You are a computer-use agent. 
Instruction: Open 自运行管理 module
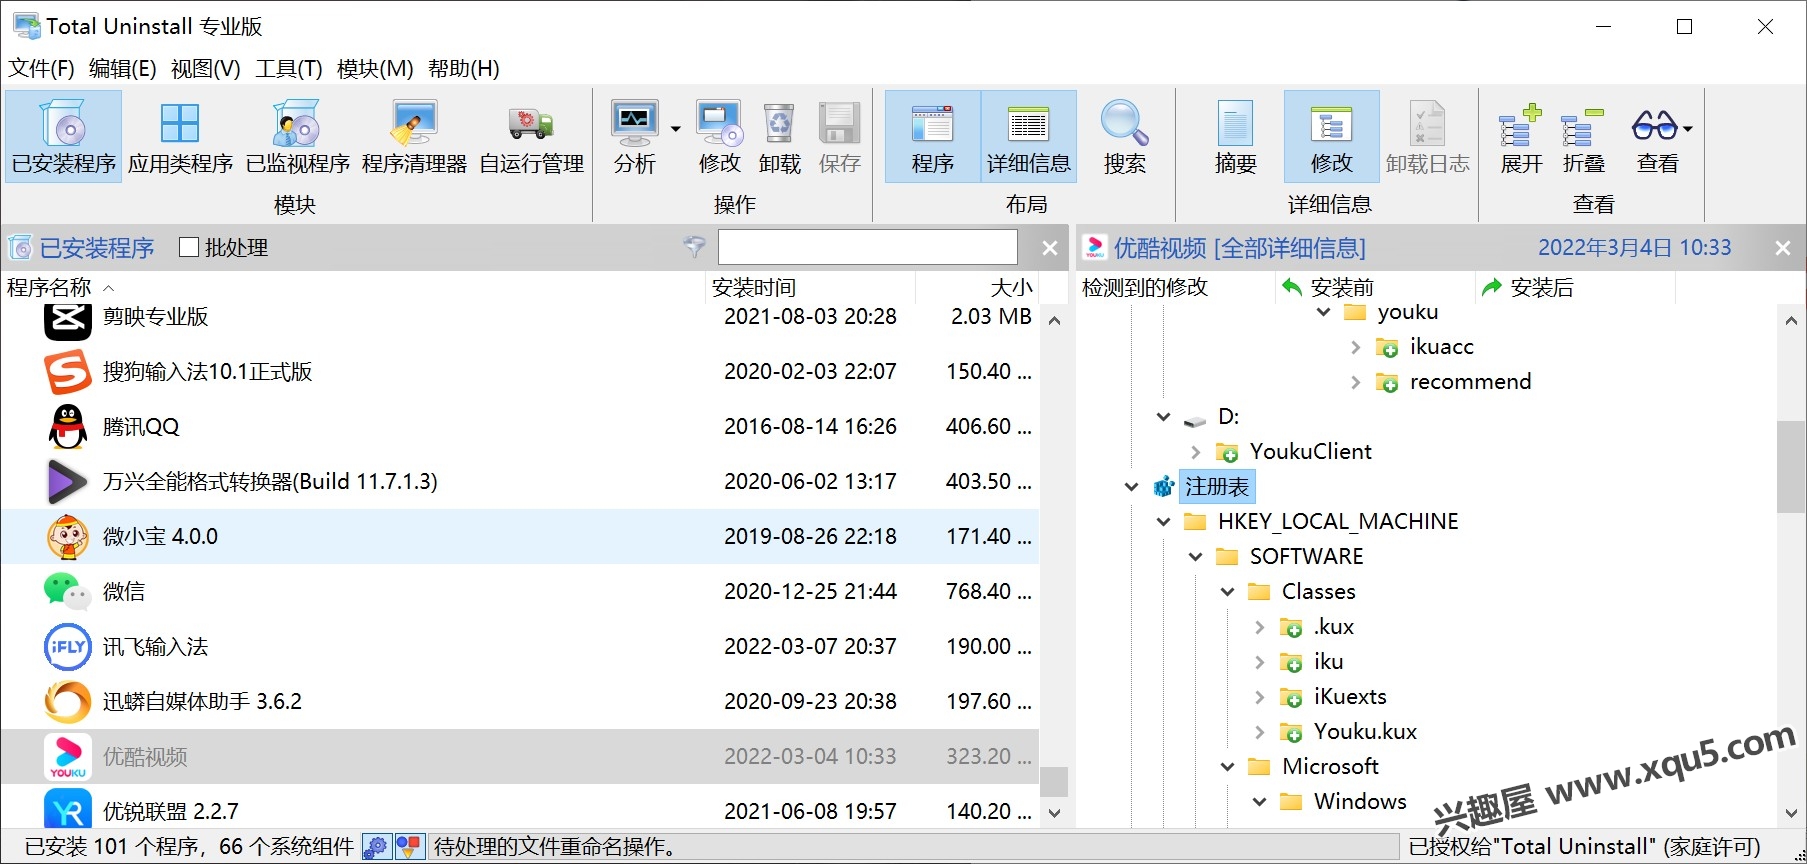pyautogui.click(x=531, y=137)
